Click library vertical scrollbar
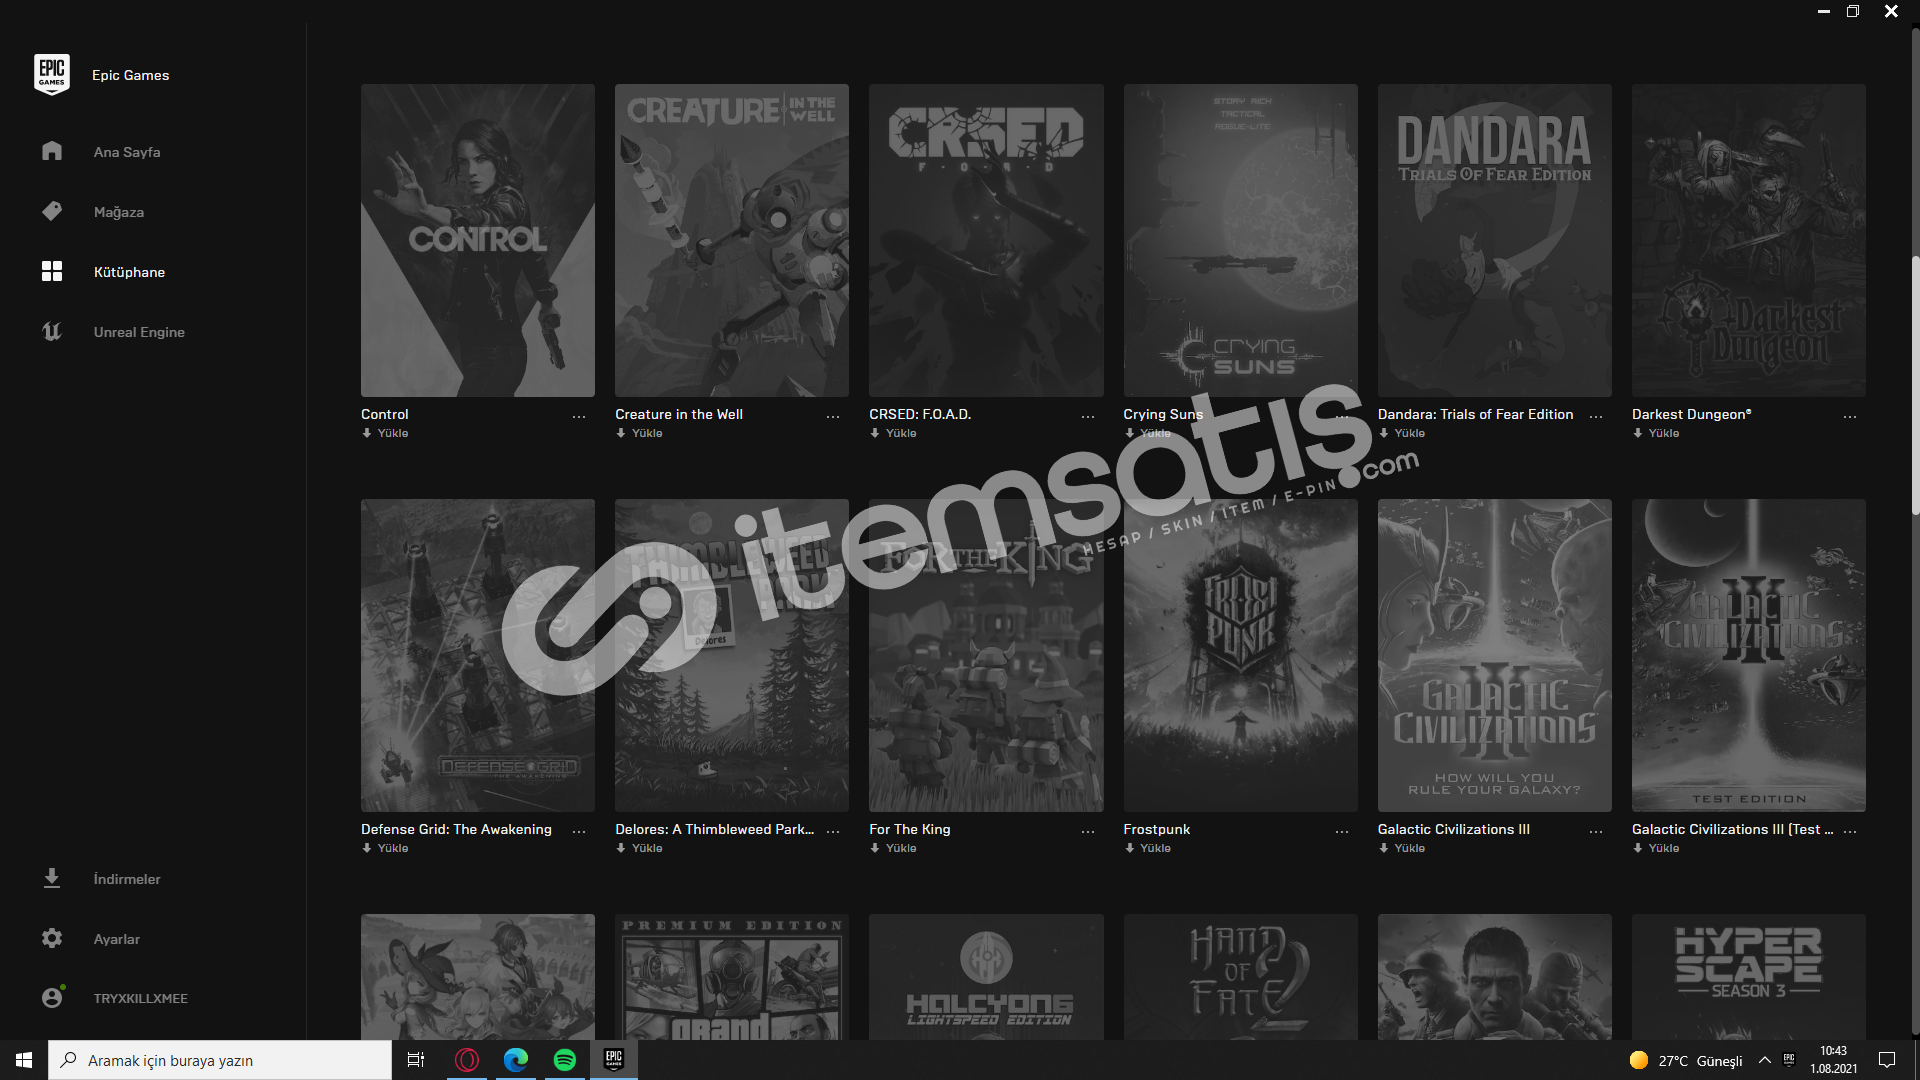 [1915, 385]
